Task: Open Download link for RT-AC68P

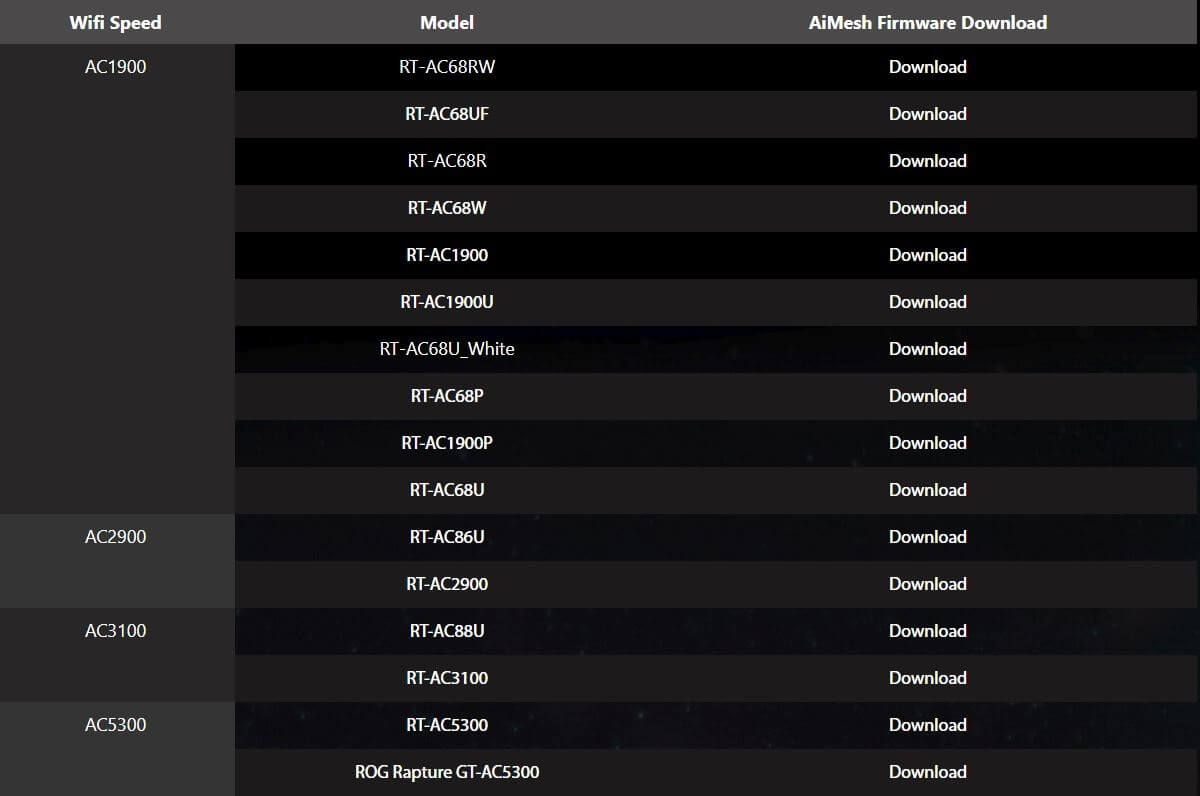Action: coord(927,396)
